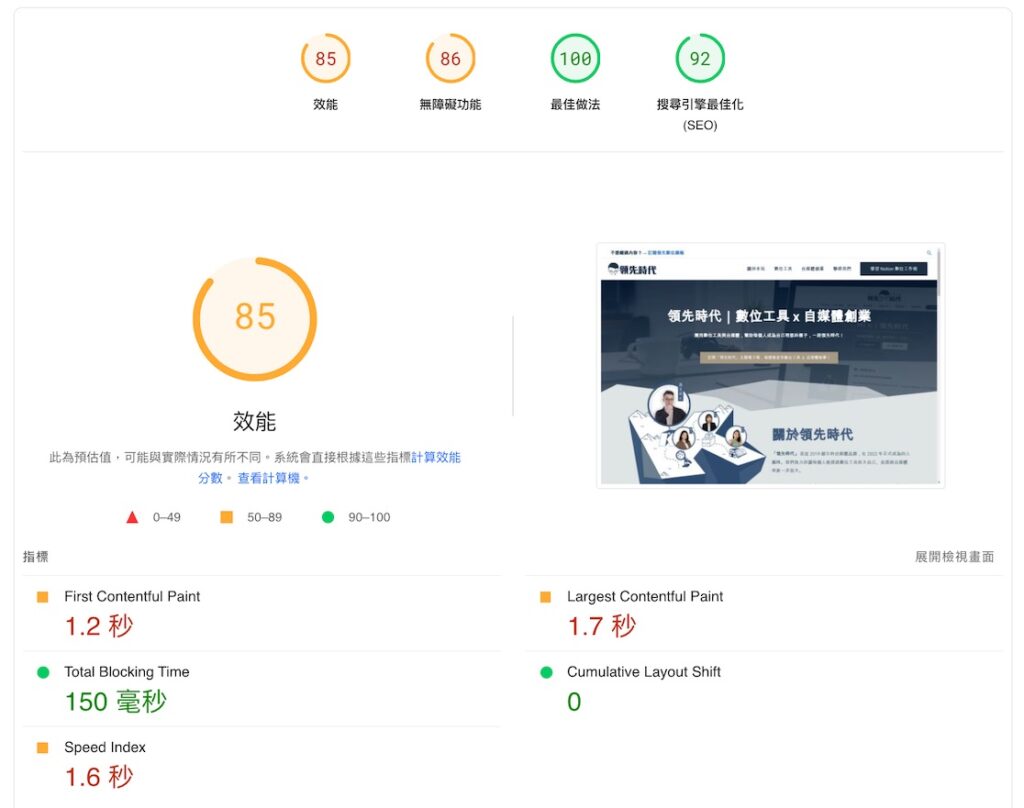Viewport: 1024px width, 808px height.
Task: Click the green dot beside Cumulative Layout Shift
Action: 547,672
